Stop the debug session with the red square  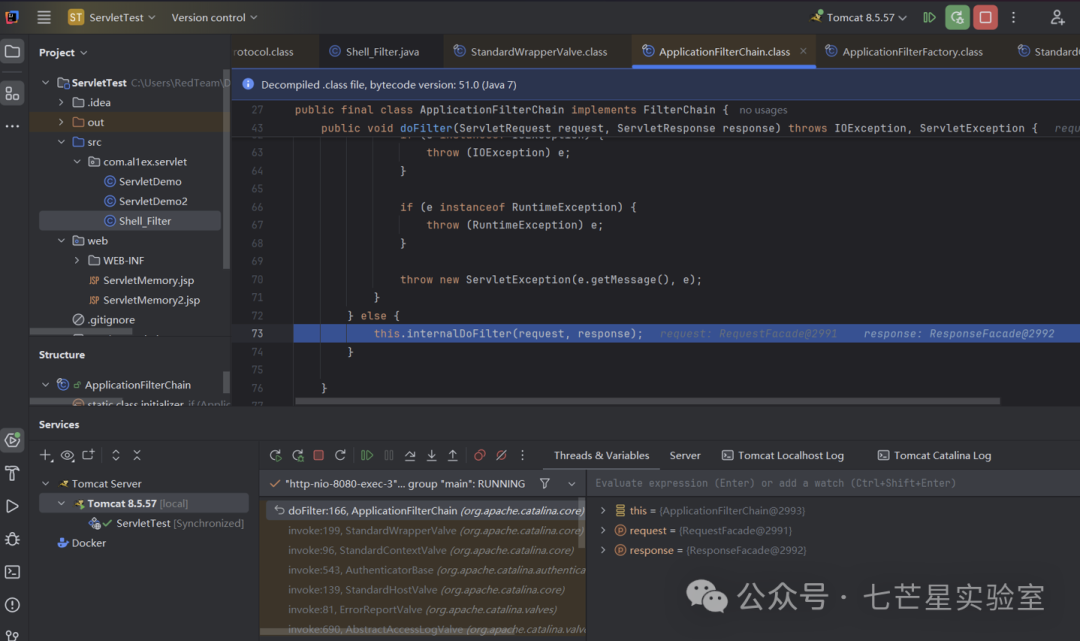[x=318, y=455]
